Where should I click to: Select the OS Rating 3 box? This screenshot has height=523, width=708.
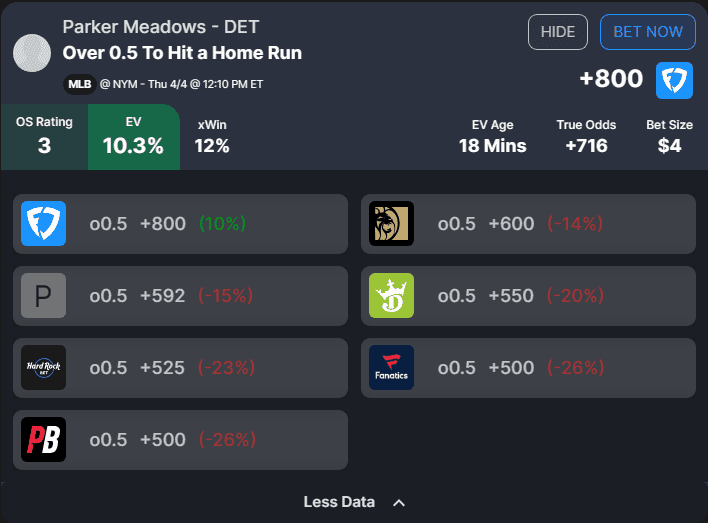[x=44, y=136]
